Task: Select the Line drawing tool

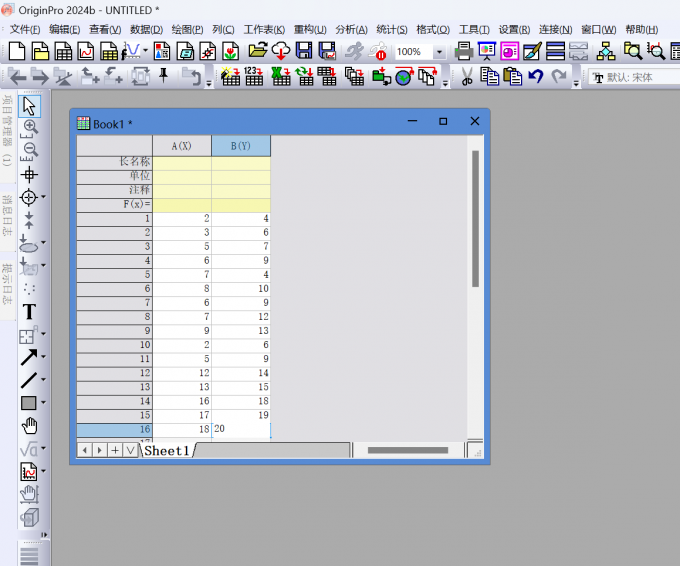Action: point(29,380)
